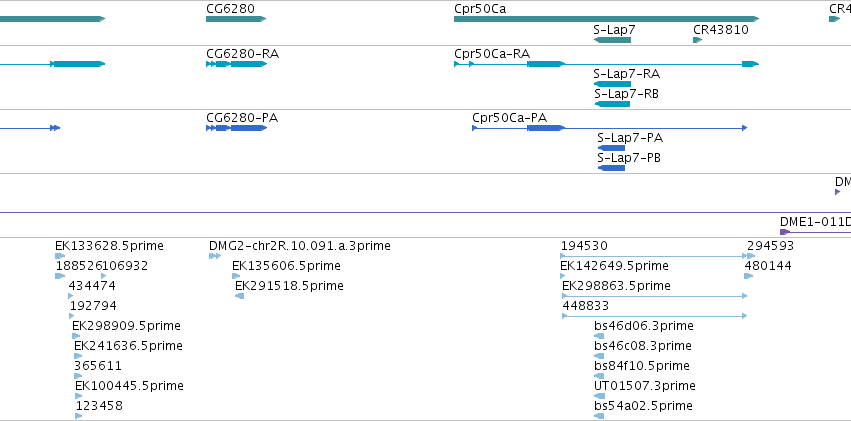Image resolution: width=851 pixels, height=421 pixels.
Task: Select transcript CG6280-RA
Action: [236, 64]
